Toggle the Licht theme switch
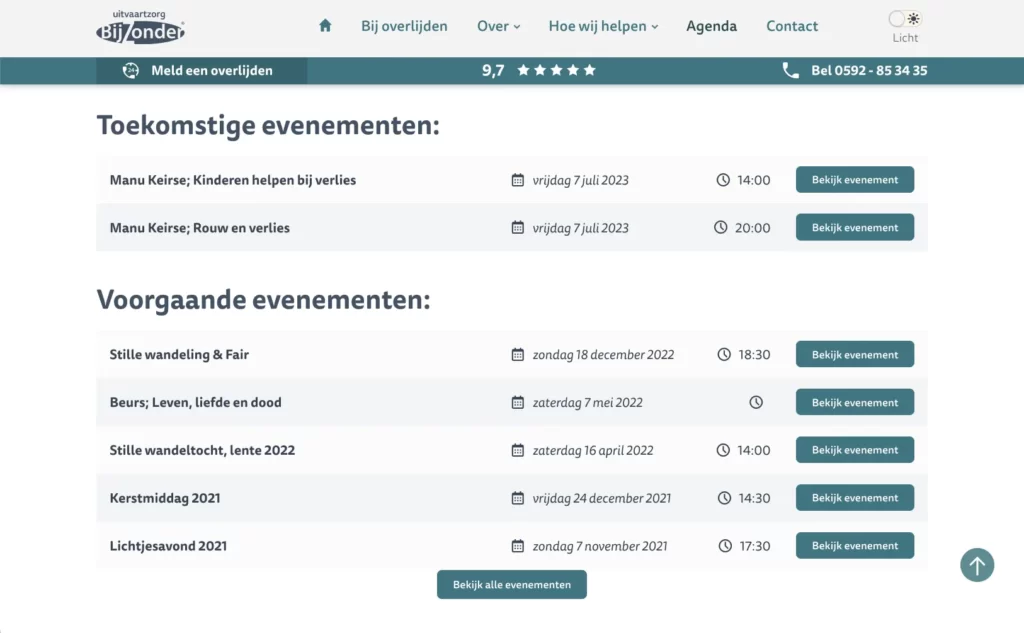This screenshot has height=633, width=1024. coord(904,19)
